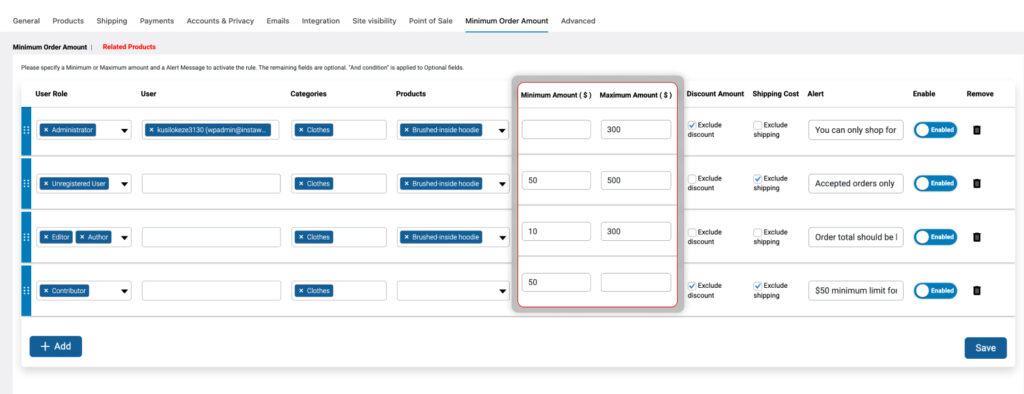
Task: Remove Clothes category tag in Contributor row
Action: (x=301, y=291)
